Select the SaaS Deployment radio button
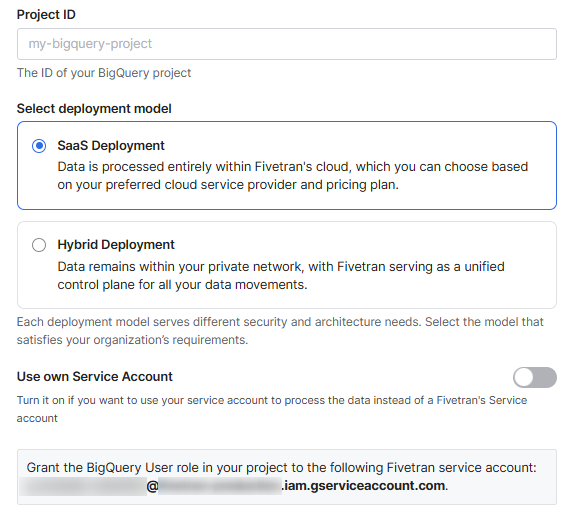Screen dimensions: 568x519 (x=39, y=146)
